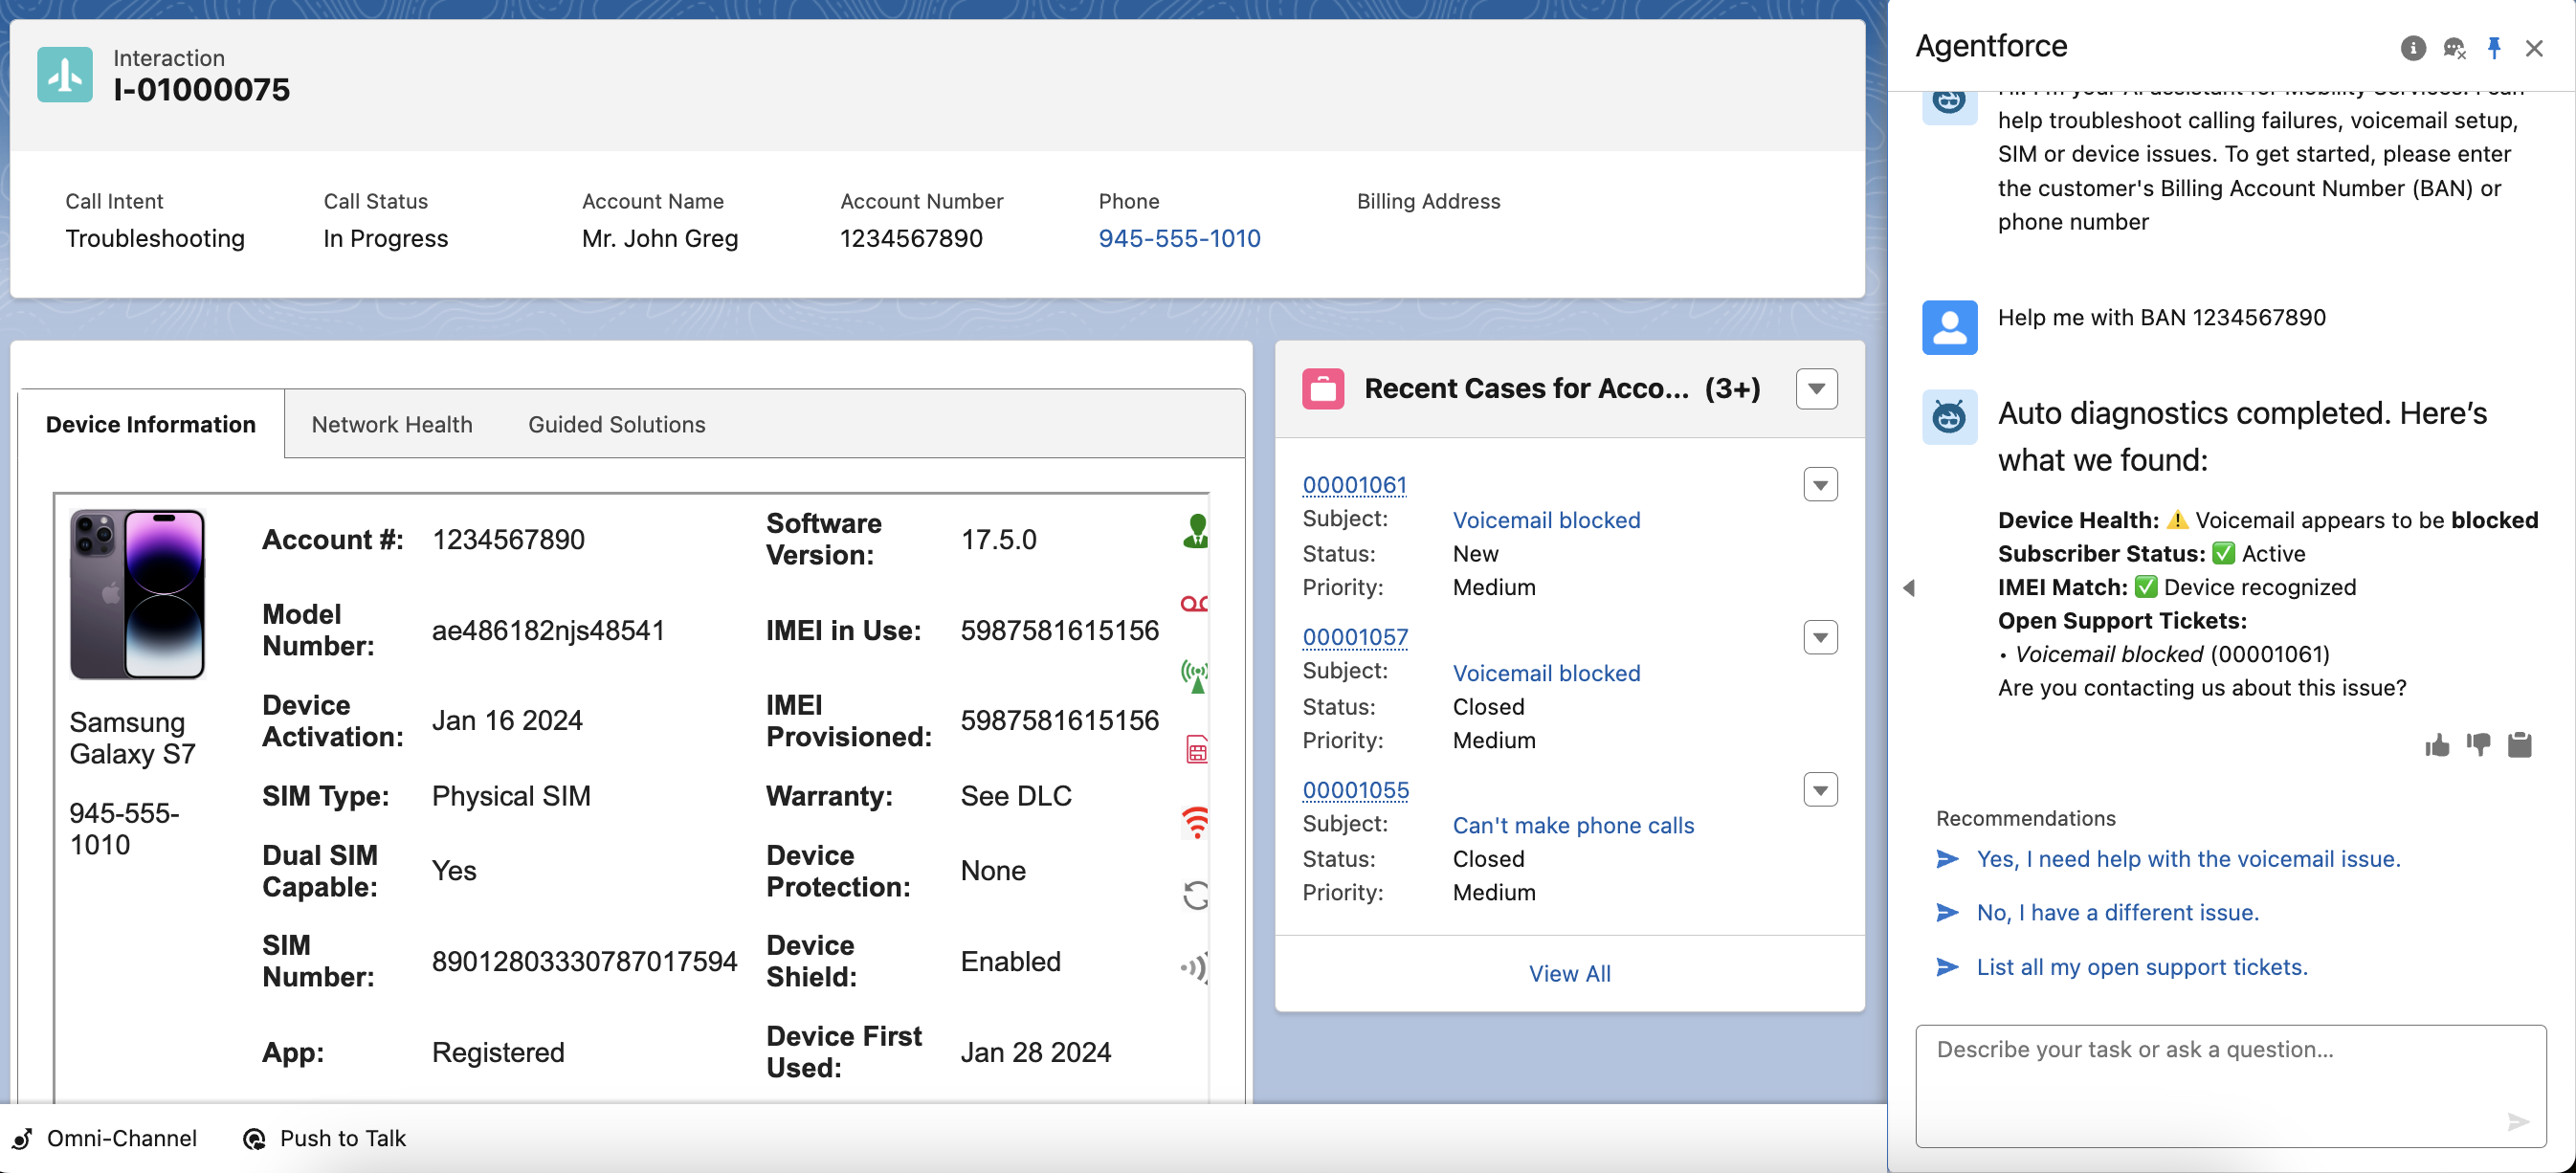Open the Guided Solutions tab
This screenshot has height=1173, width=2576.
point(616,424)
